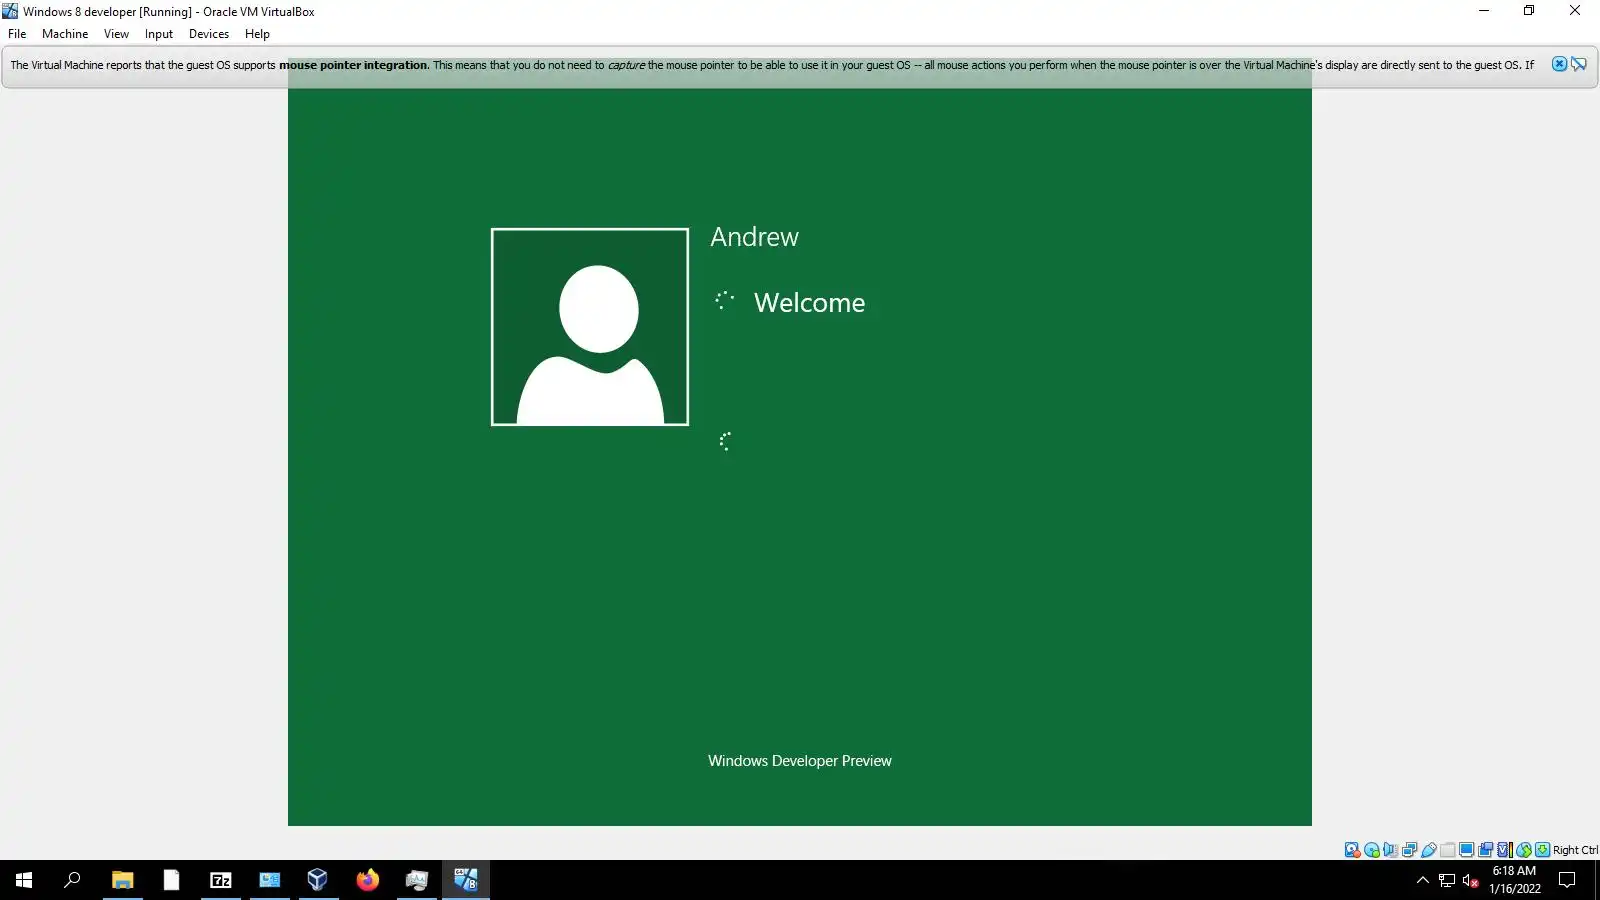Image resolution: width=1600 pixels, height=900 pixels.
Task: Launch Firefox from the taskbar
Action: tap(367, 880)
